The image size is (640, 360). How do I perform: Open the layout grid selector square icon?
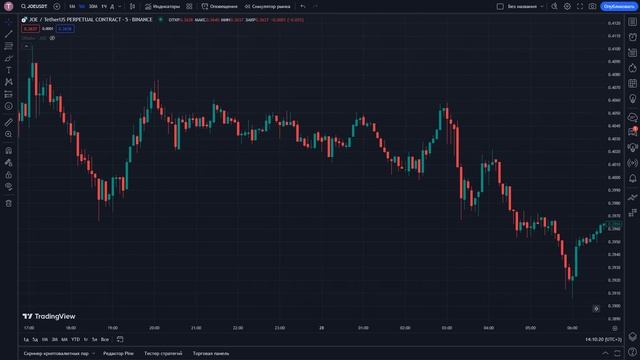[x=500, y=7]
